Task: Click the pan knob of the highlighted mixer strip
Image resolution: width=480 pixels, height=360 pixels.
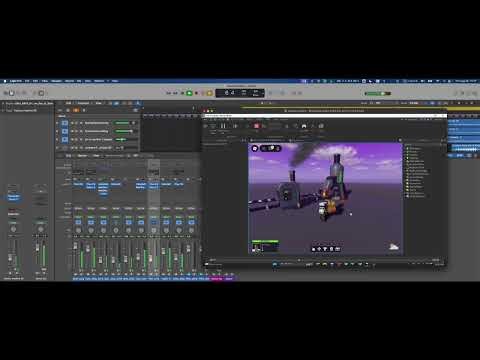Action: [x=154, y=230]
